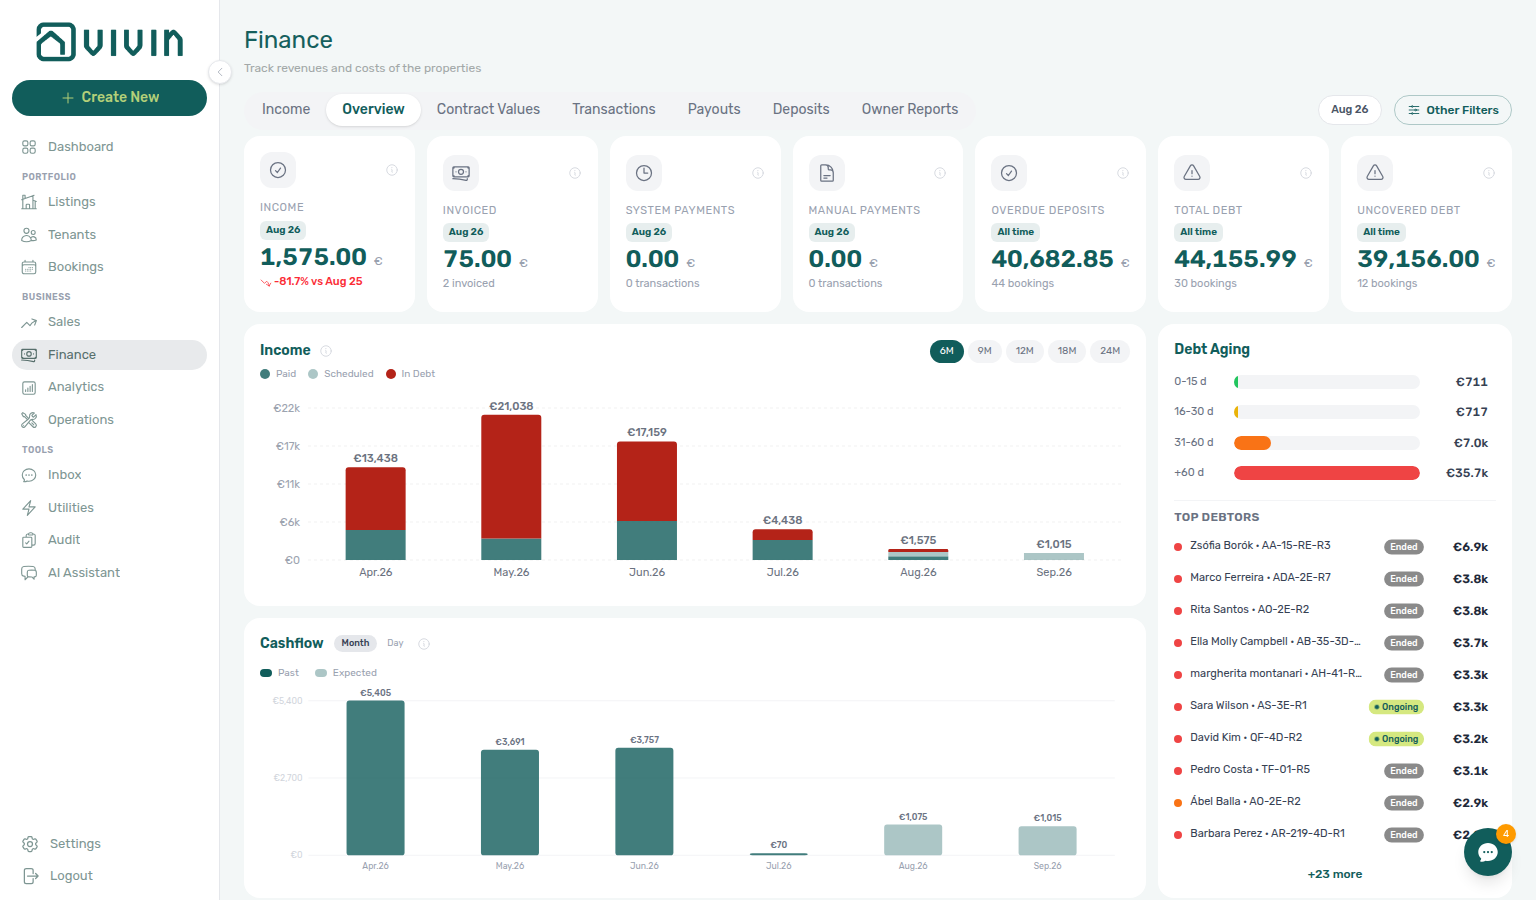Open the Transactions tab
The width and height of the screenshot is (1536, 900).
(x=614, y=109)
